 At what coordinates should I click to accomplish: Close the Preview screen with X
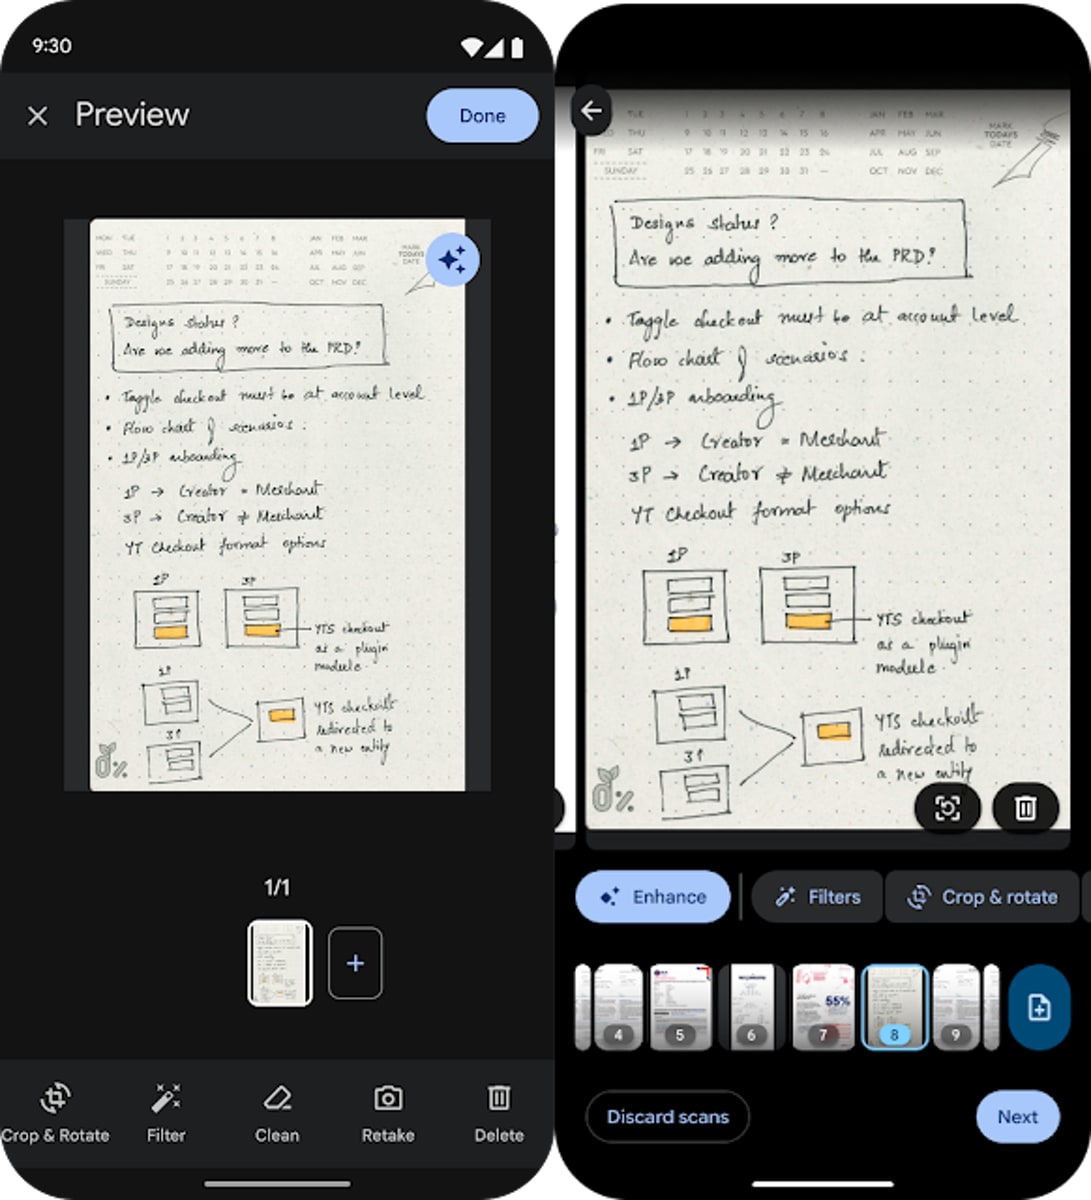click(38, 116)
